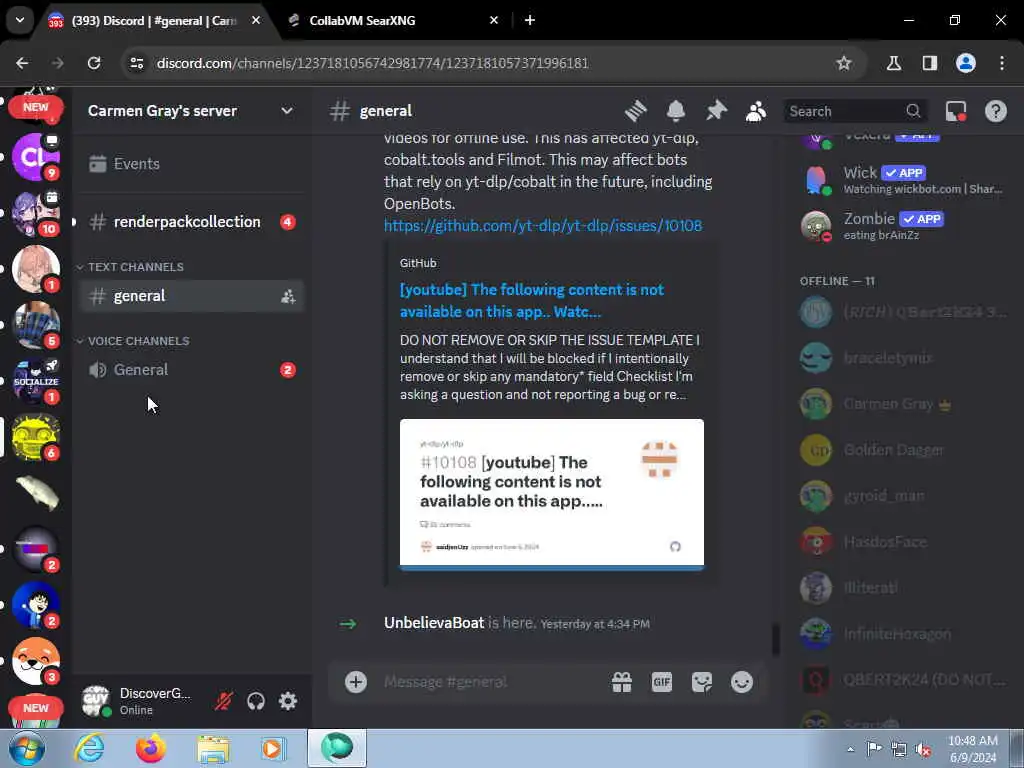Show pinned messages pin icon

pos(716,111)
